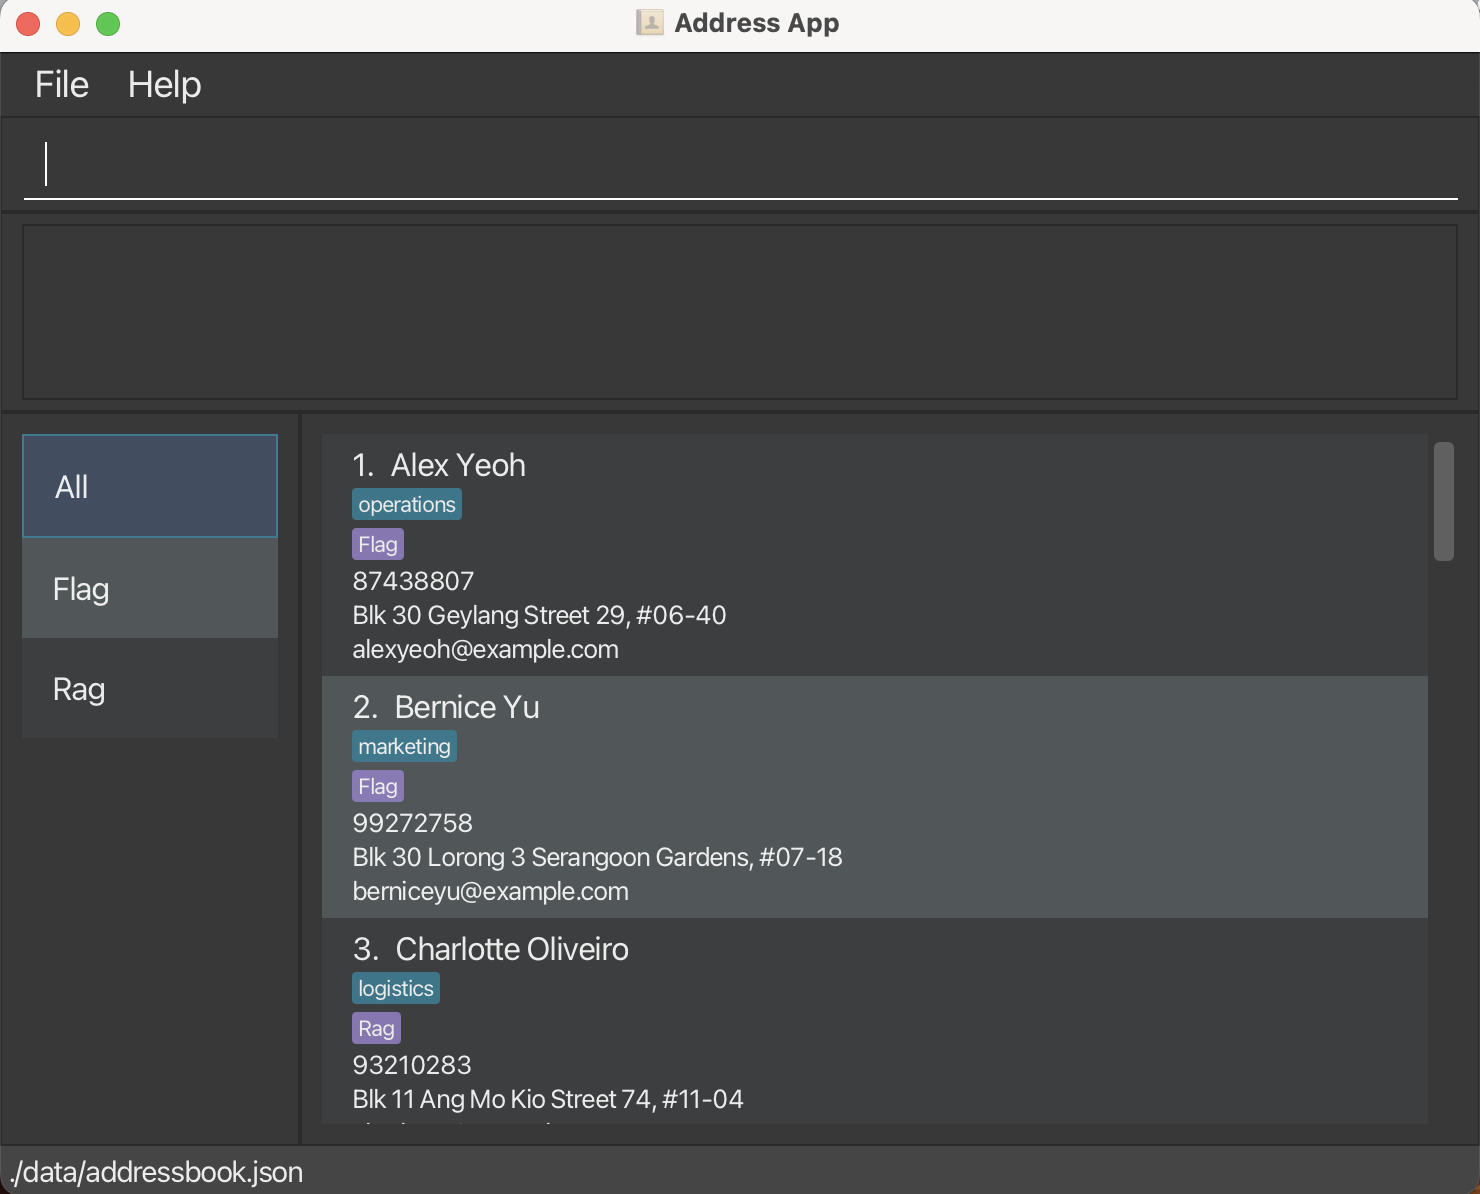Viewport: 1480px width, 1194px height.
Task: Click the marketing tag on Bernice Yu
Action: click(x=404, y=747)
